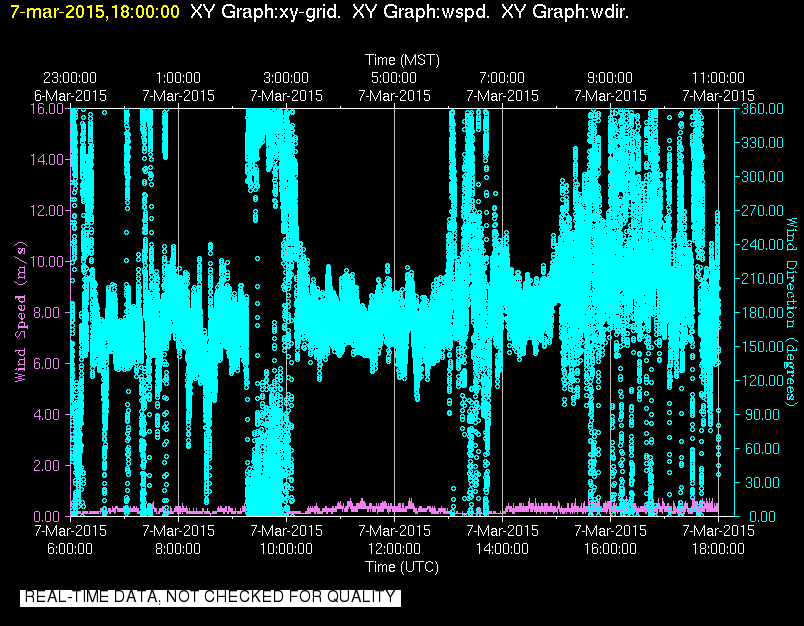
Task: Click the XY Graph:xy-grid title label
Action: pyautogui.click(x=266, y=12)
